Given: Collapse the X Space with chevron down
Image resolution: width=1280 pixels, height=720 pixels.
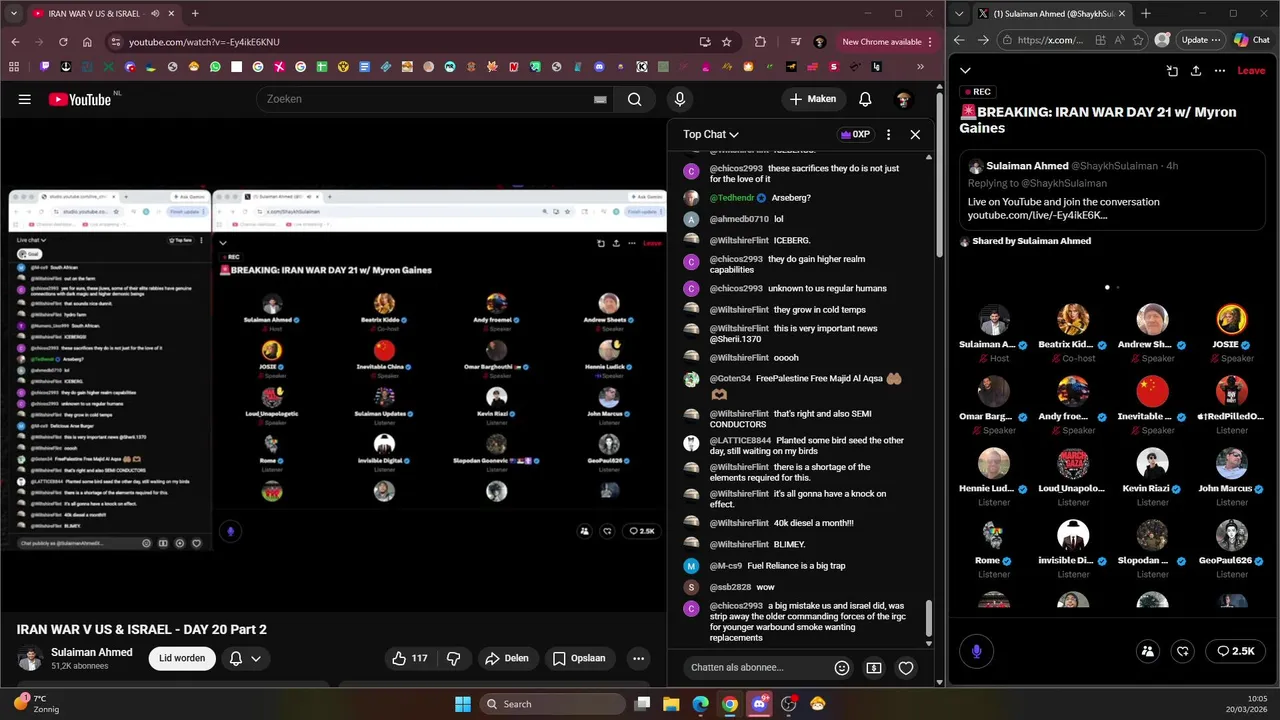Looking at the screenshot, I should 965,71.
